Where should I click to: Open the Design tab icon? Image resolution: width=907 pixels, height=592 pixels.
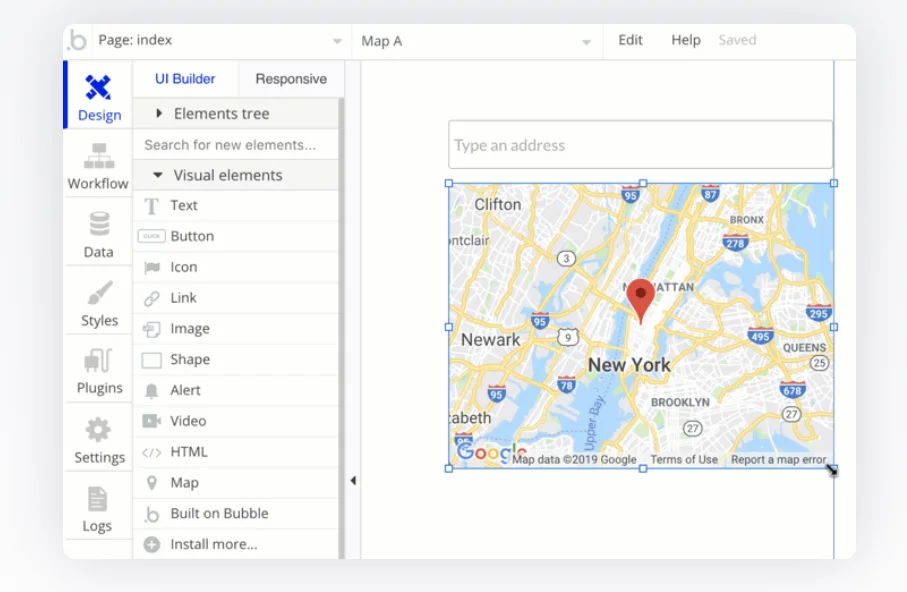[x=98, y=89]
